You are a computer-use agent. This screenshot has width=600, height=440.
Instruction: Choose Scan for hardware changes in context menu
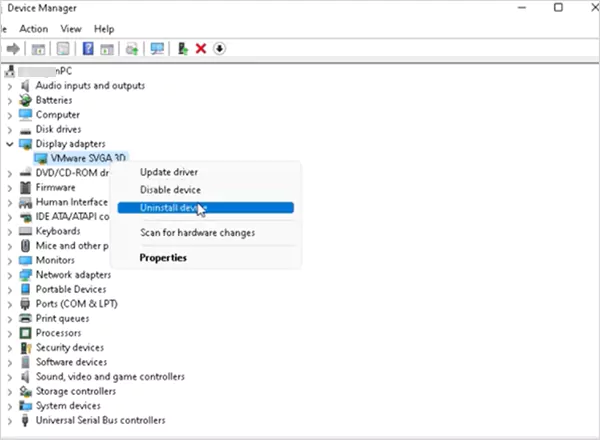(205, 233)
